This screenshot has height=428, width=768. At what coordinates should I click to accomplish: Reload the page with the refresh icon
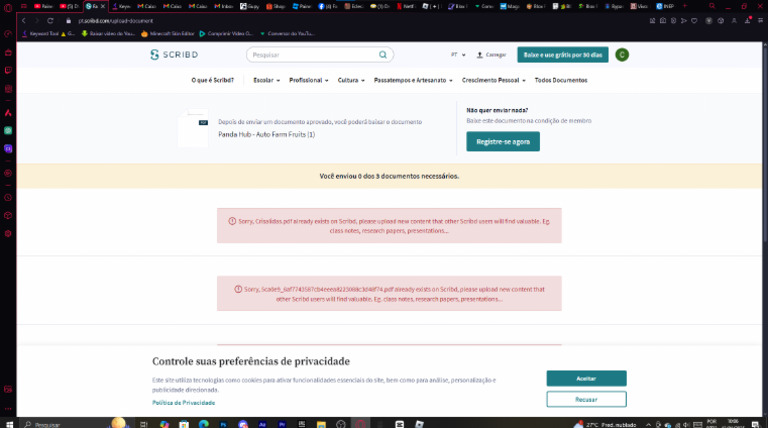point(50,21)
